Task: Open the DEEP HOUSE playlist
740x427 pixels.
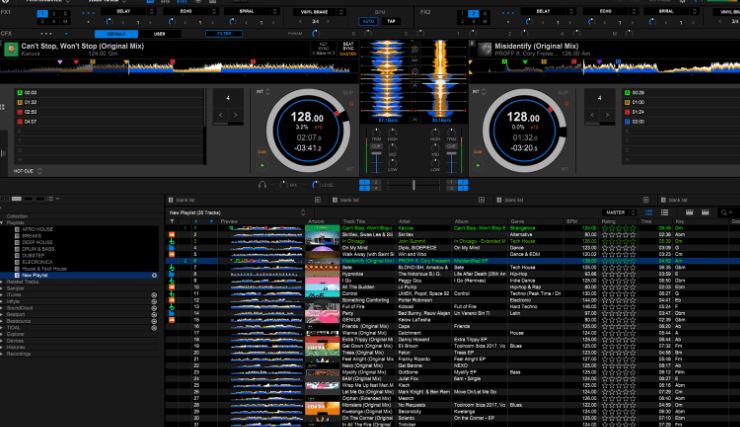Action: point(37,243)
